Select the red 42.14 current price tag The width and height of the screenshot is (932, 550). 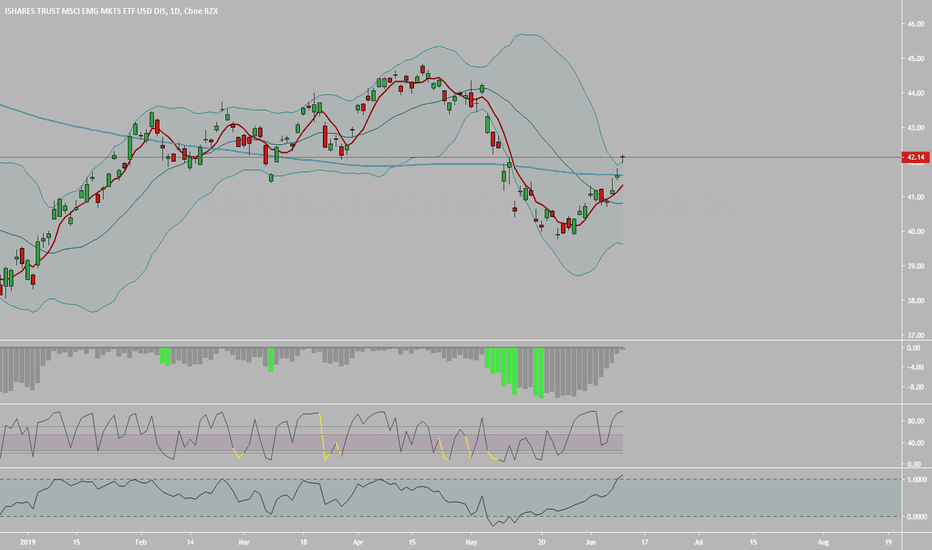click(915, 158)
